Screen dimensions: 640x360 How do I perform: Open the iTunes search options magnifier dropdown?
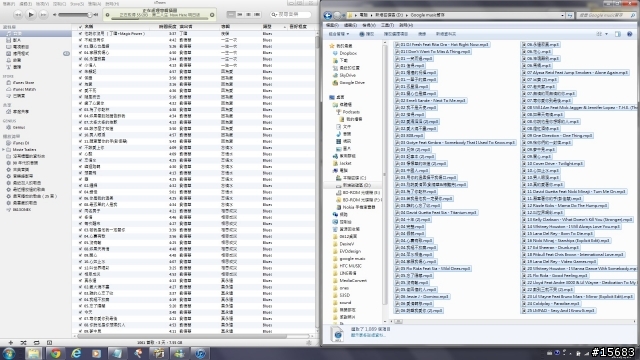[x=274, y=15]
